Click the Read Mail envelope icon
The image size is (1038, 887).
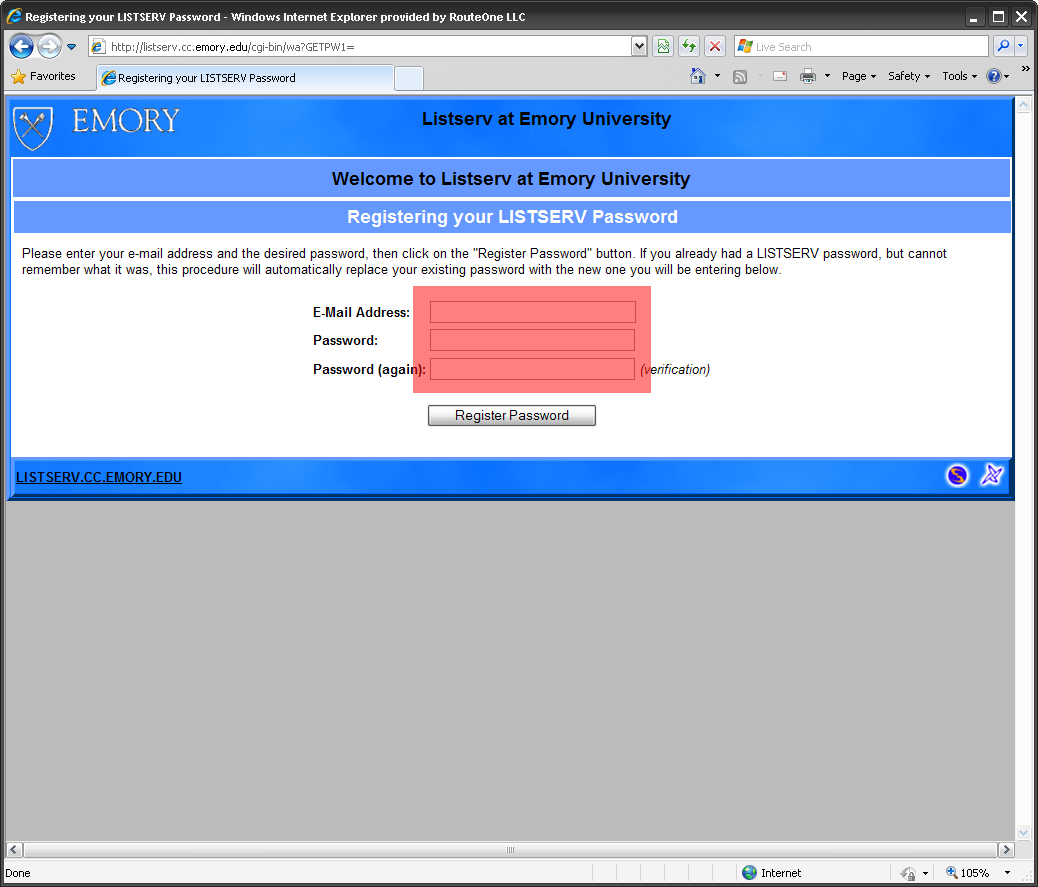click(780, 76)
